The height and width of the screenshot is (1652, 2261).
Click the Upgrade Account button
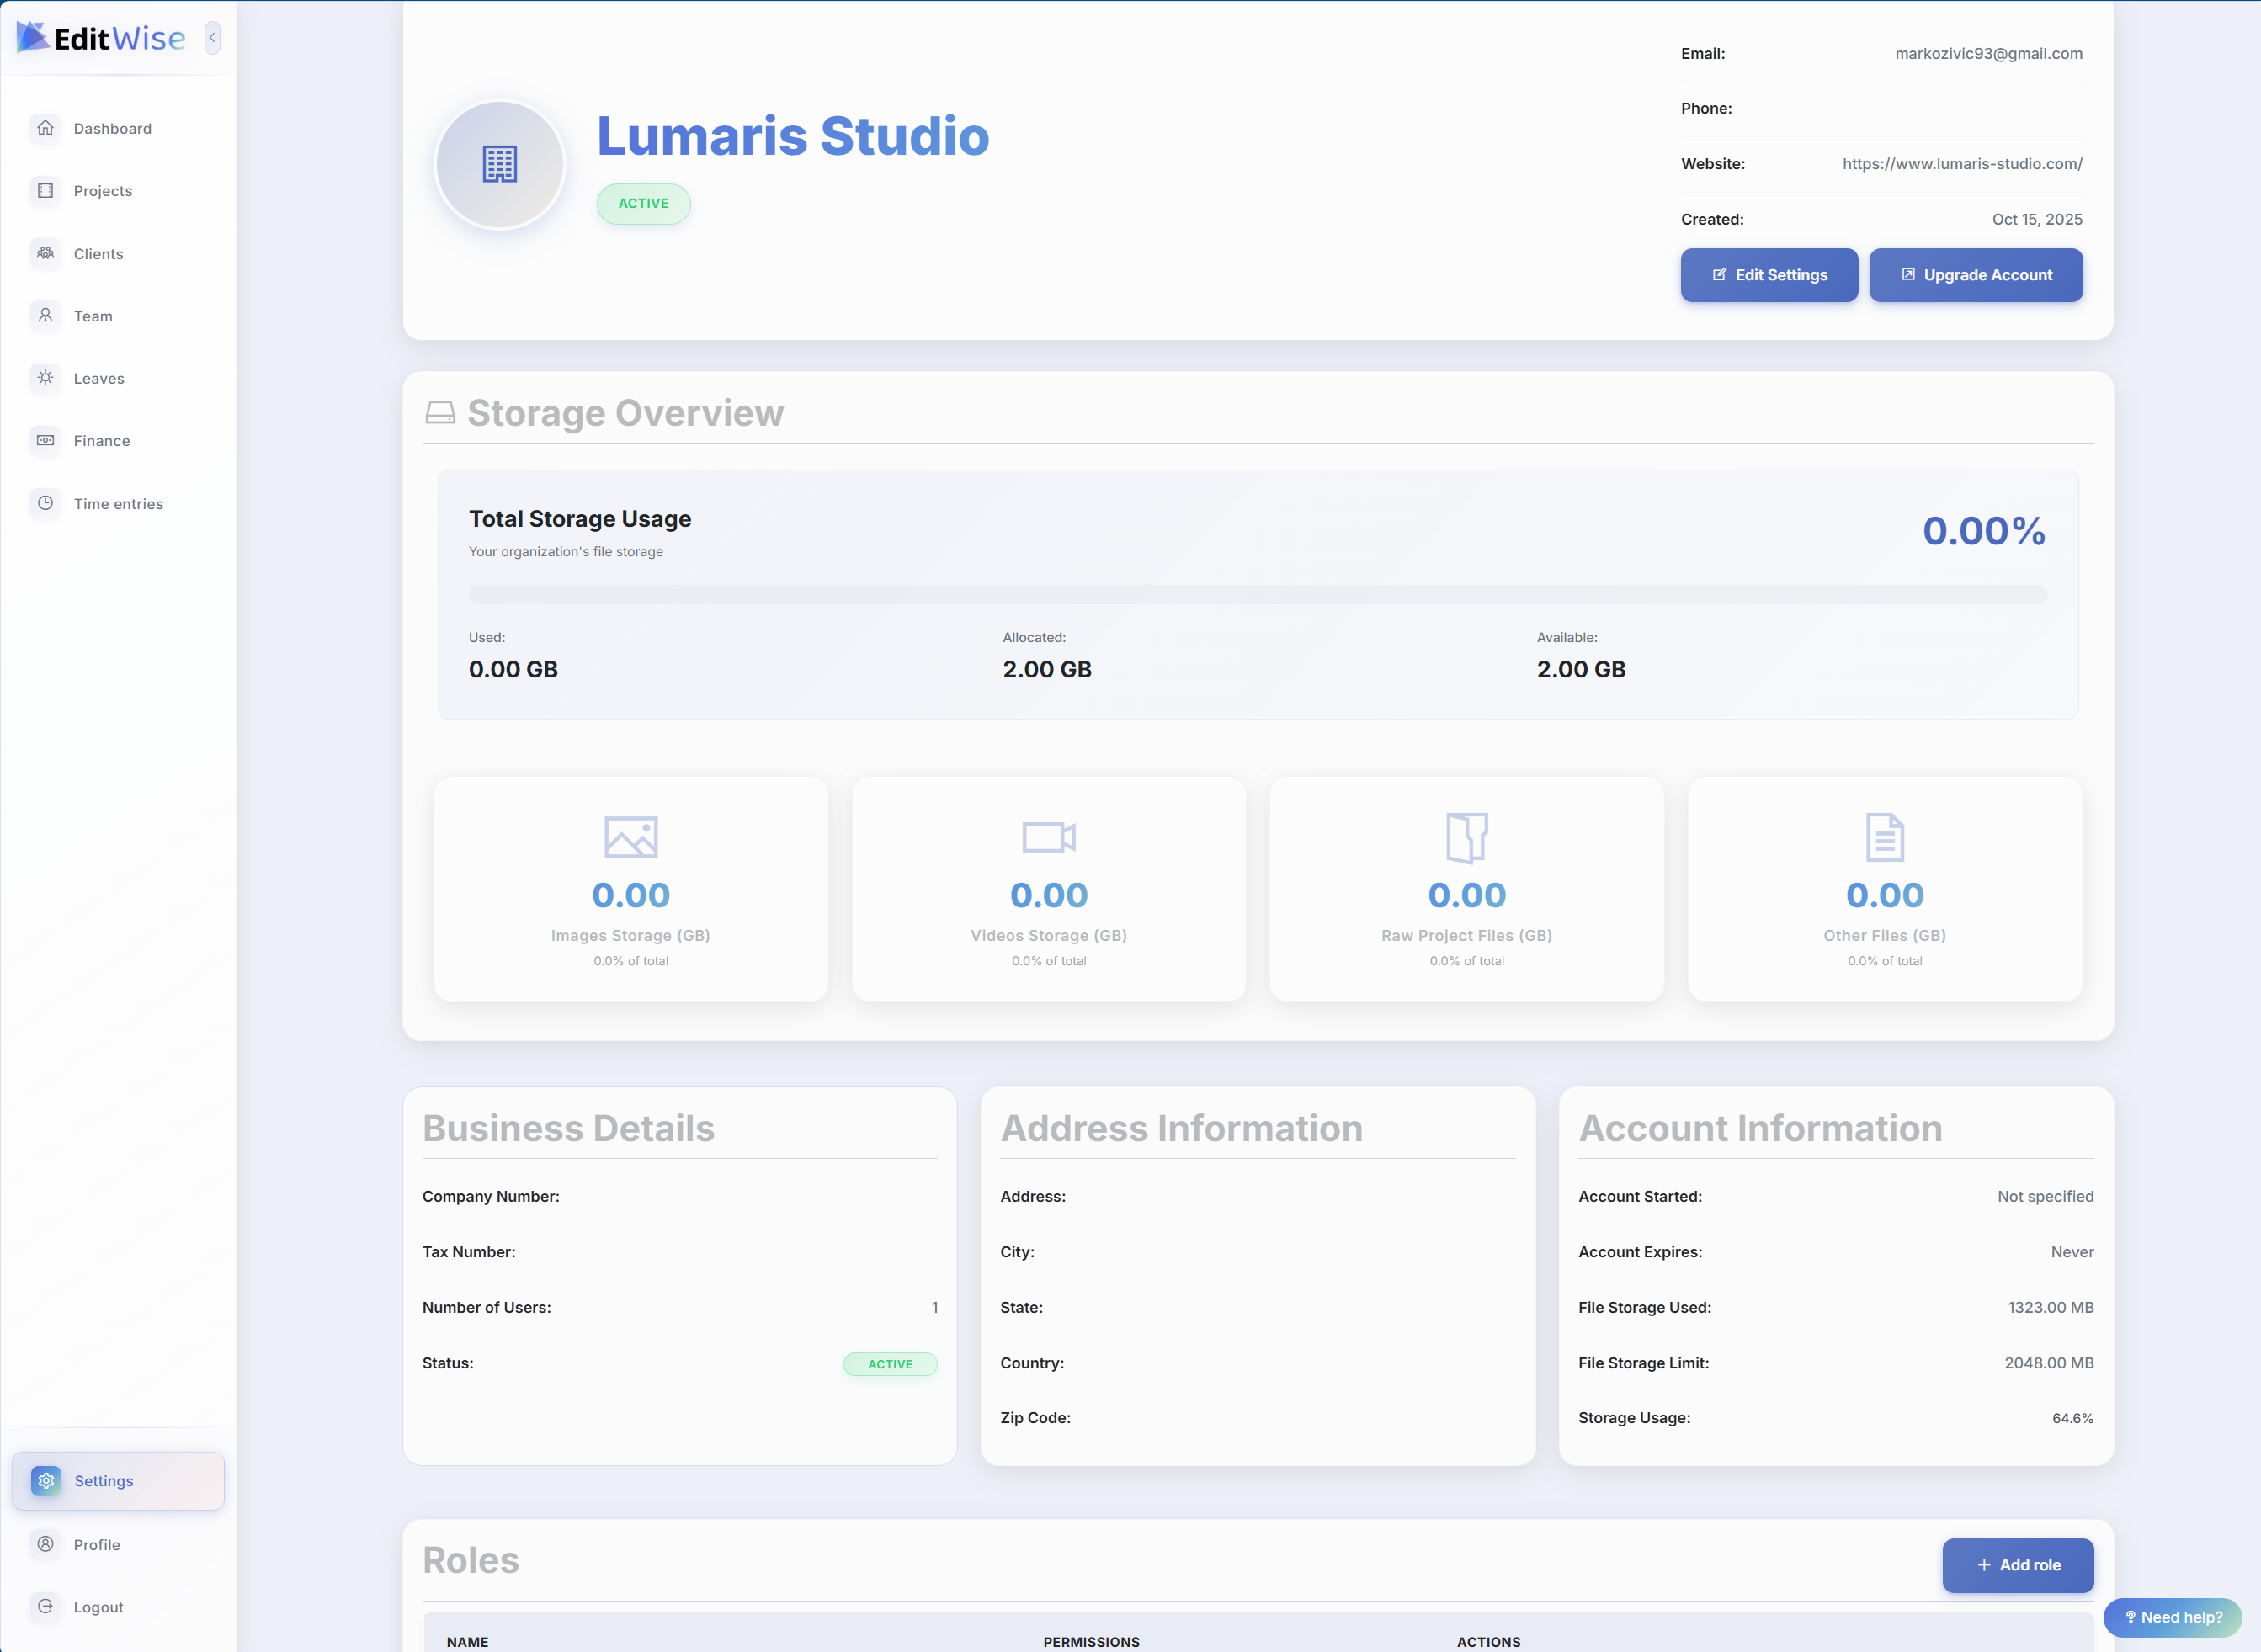tap(1975, 275)
